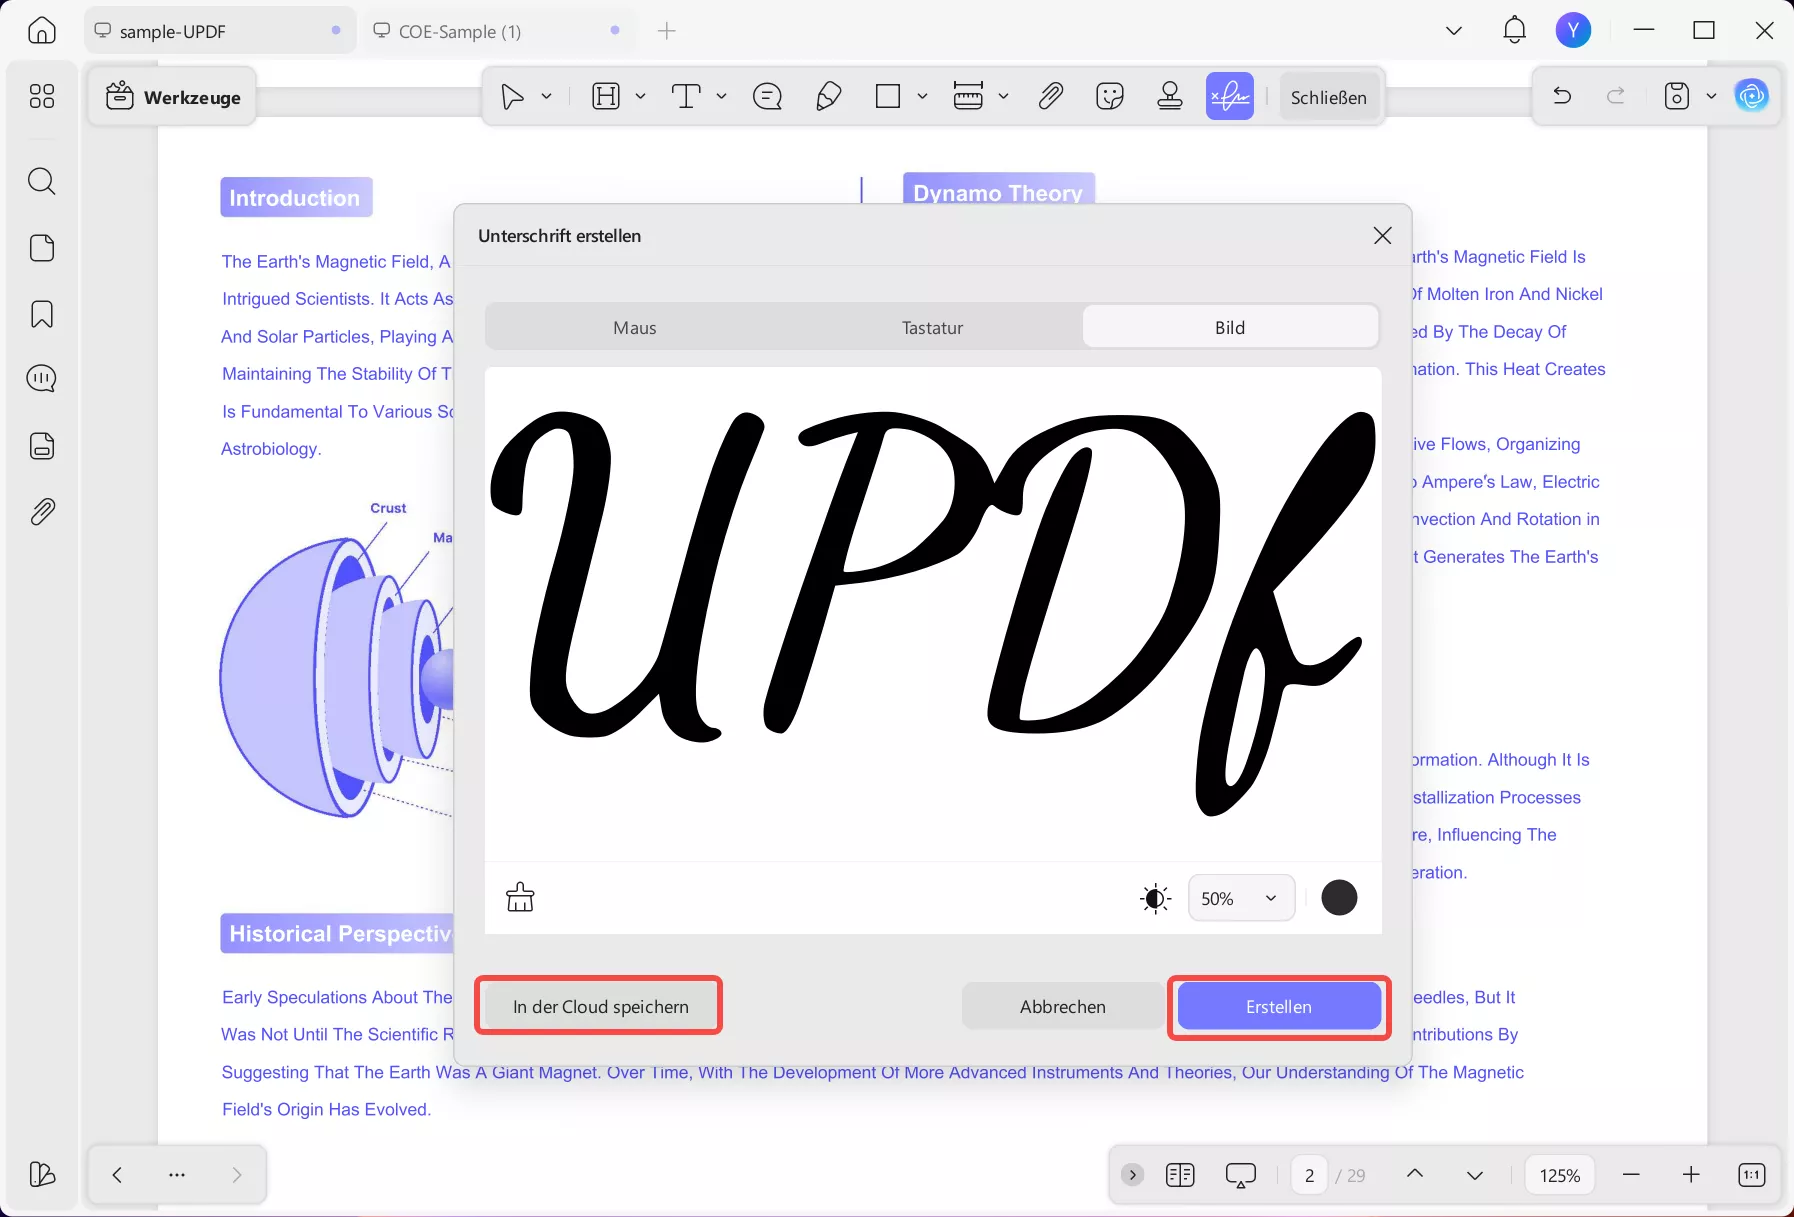Select the Bild signature tab

click(1230, 328)
